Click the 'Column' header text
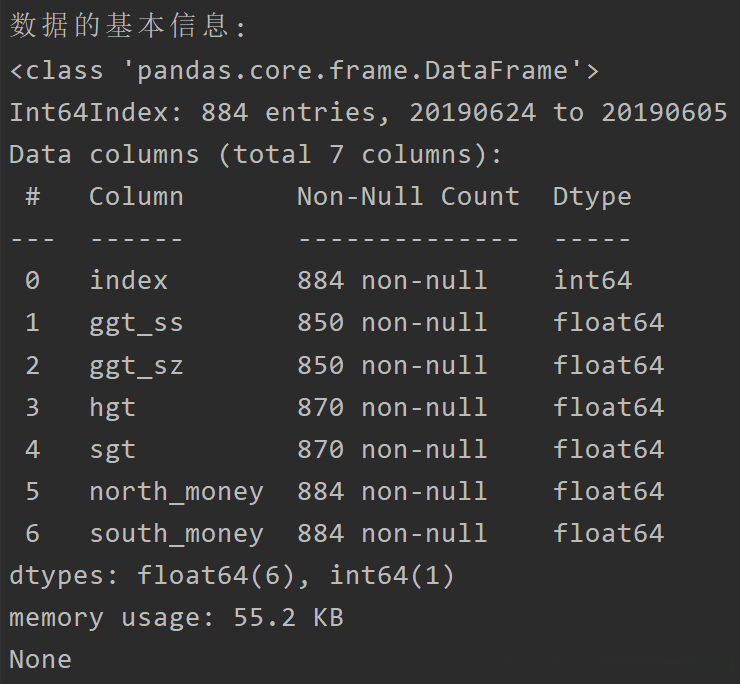The height and width of the screenshot is (684, 740). pos(136,197)
